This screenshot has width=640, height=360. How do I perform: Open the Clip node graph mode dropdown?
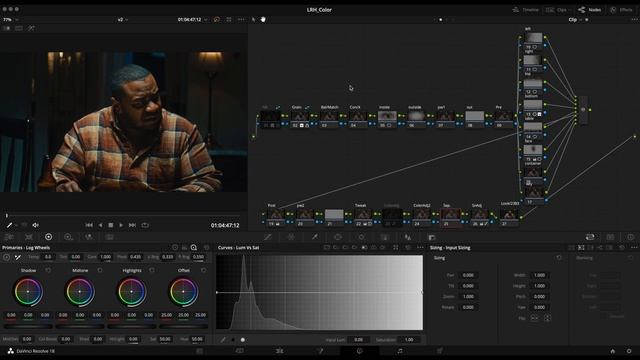(575, 19)
